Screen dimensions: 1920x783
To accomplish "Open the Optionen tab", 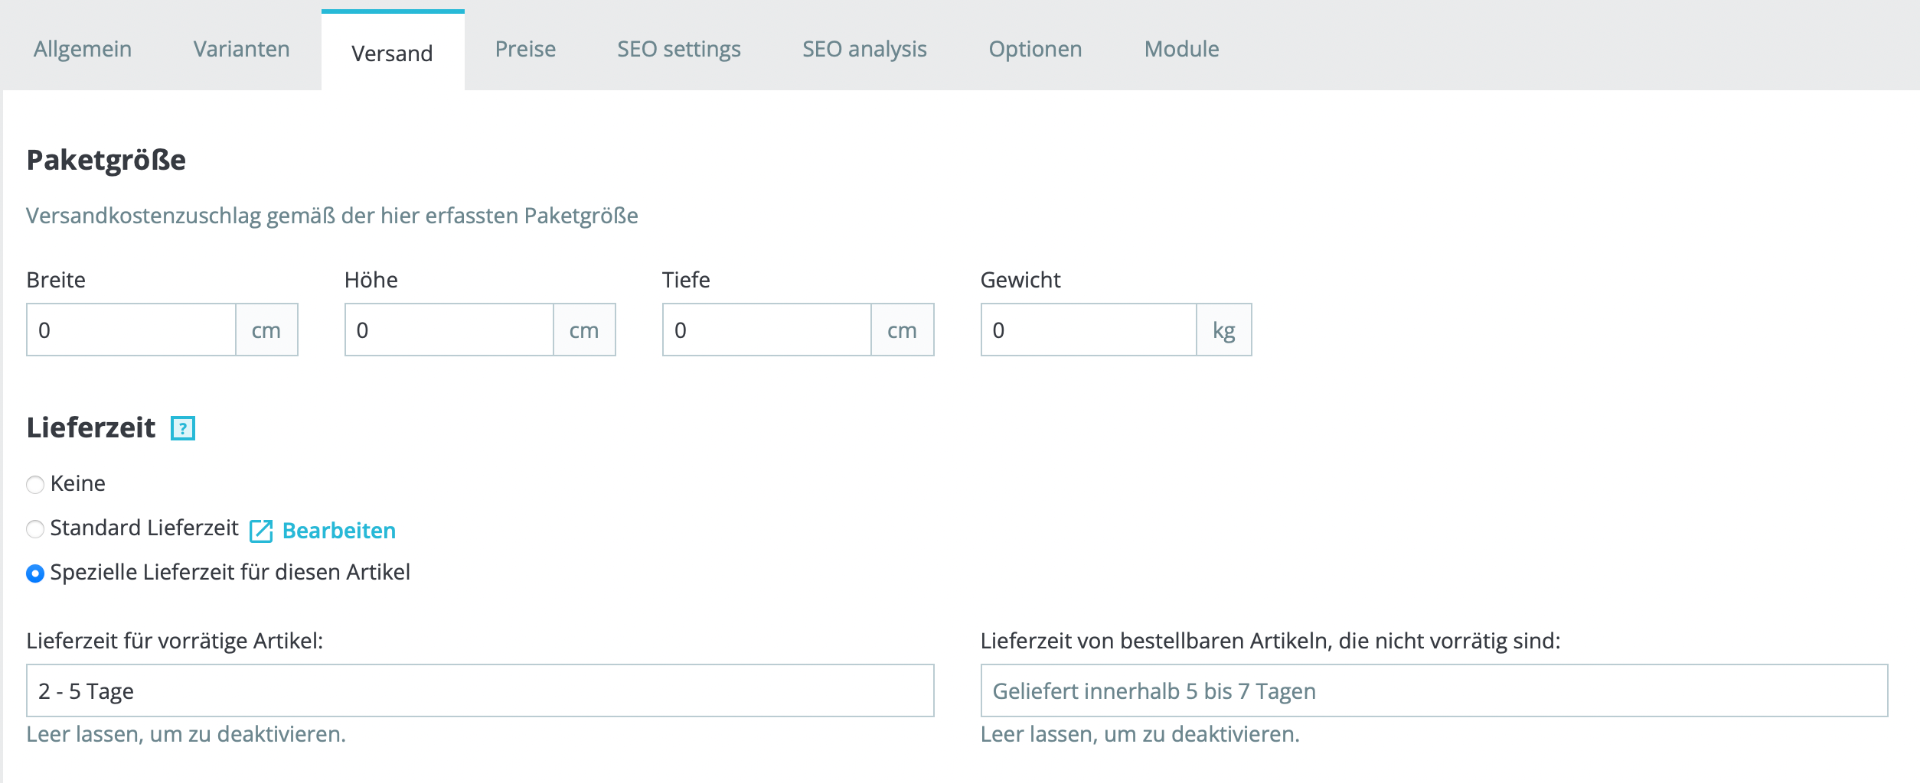I will 1035,49.
